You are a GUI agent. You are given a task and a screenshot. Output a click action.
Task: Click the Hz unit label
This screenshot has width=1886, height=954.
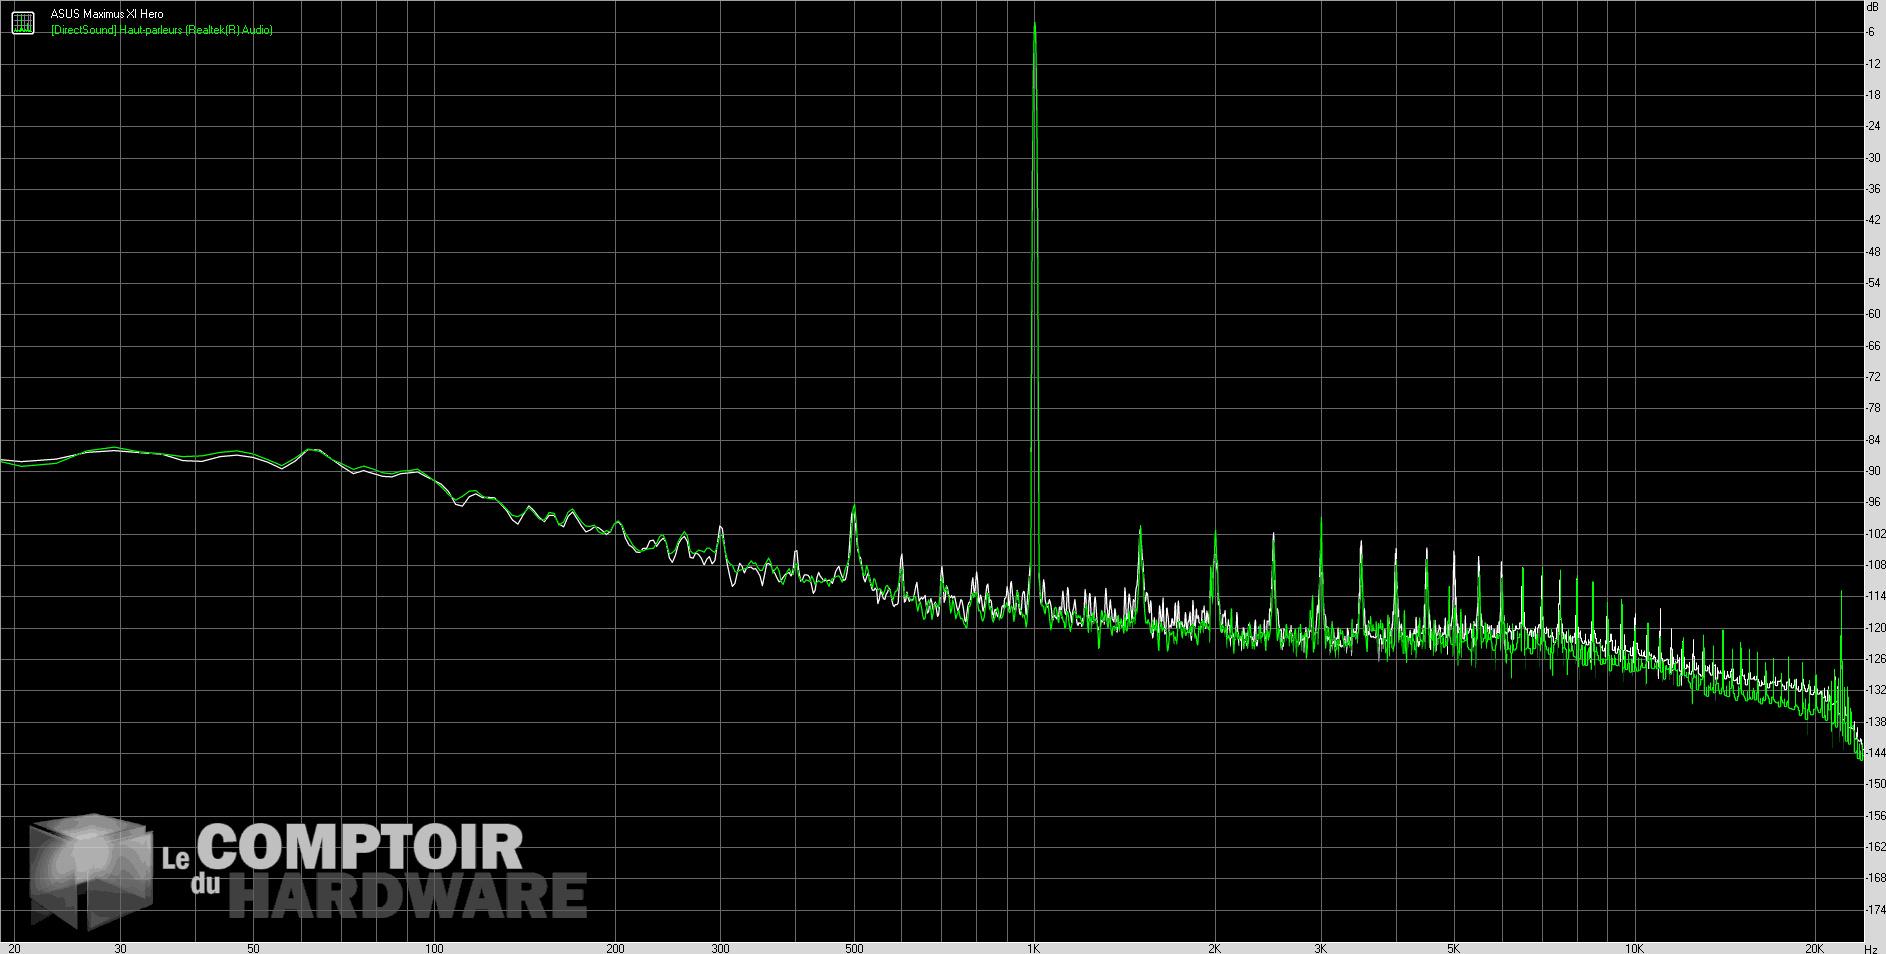[x=1870, y=948]
